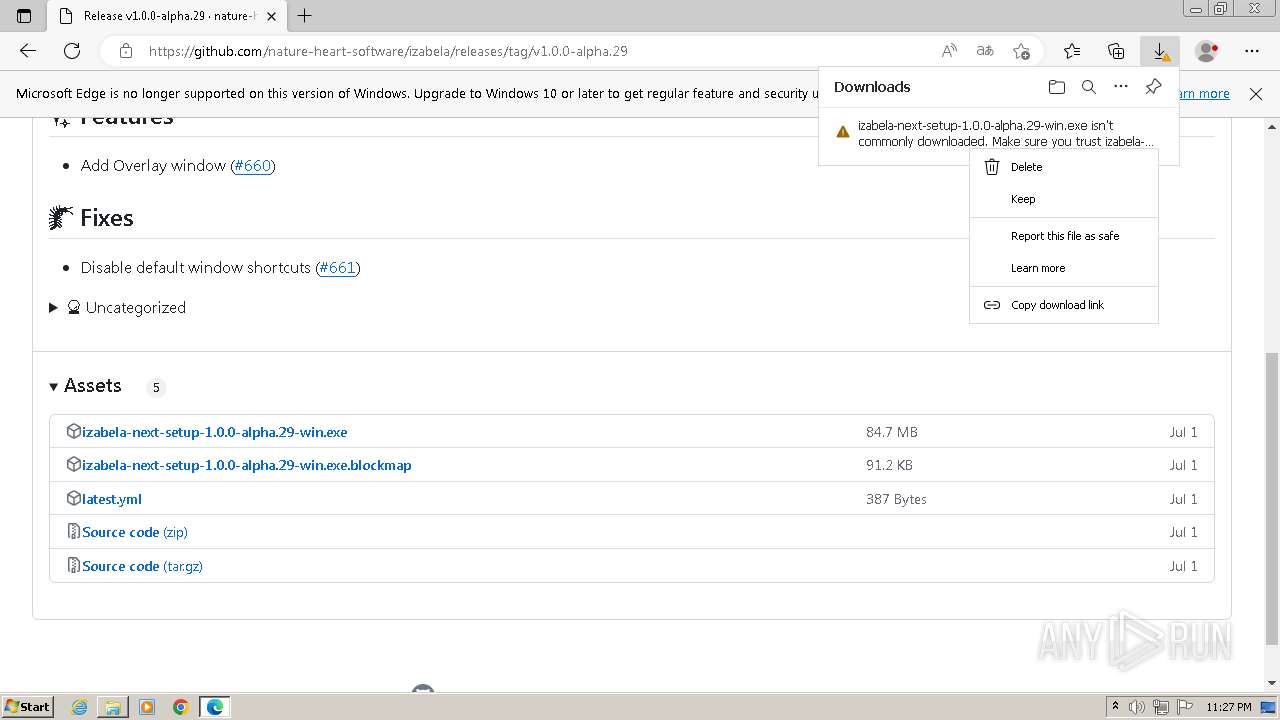Reload the page with Refresh icon
This screenshot has height=720, width=1280.
point(72,51)
